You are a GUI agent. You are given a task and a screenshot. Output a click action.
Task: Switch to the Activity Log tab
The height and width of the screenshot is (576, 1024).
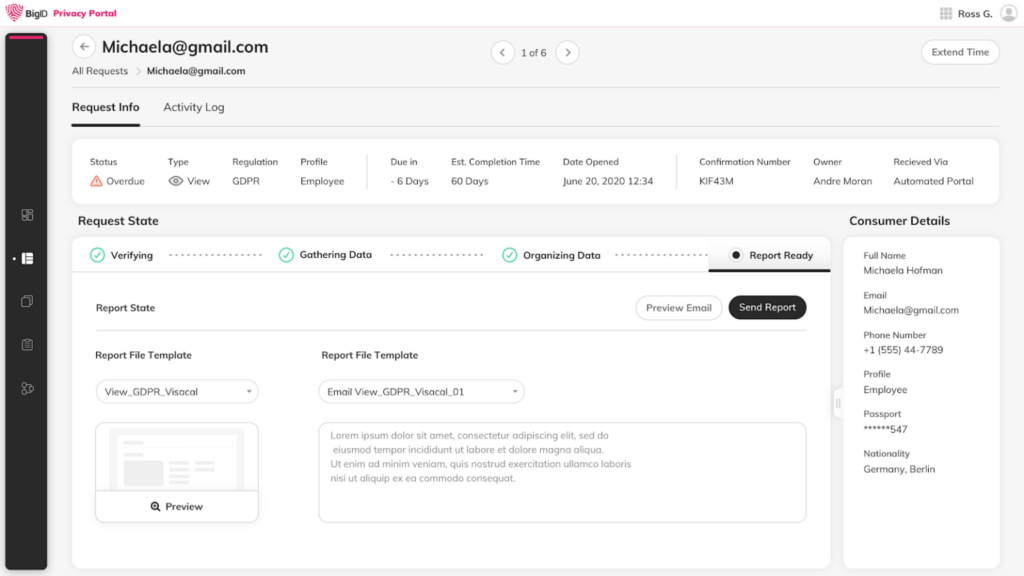193,108
